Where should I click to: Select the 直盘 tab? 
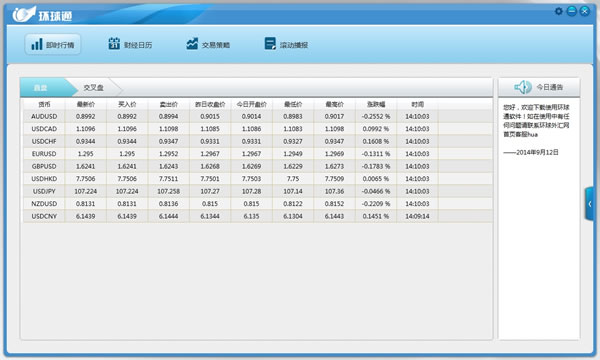tap(41, 88)
